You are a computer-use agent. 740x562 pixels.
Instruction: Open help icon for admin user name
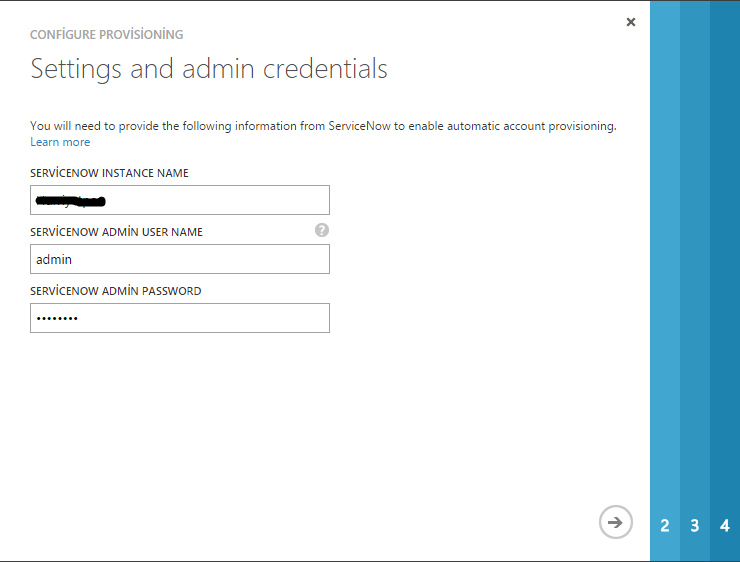pos(322,230)
